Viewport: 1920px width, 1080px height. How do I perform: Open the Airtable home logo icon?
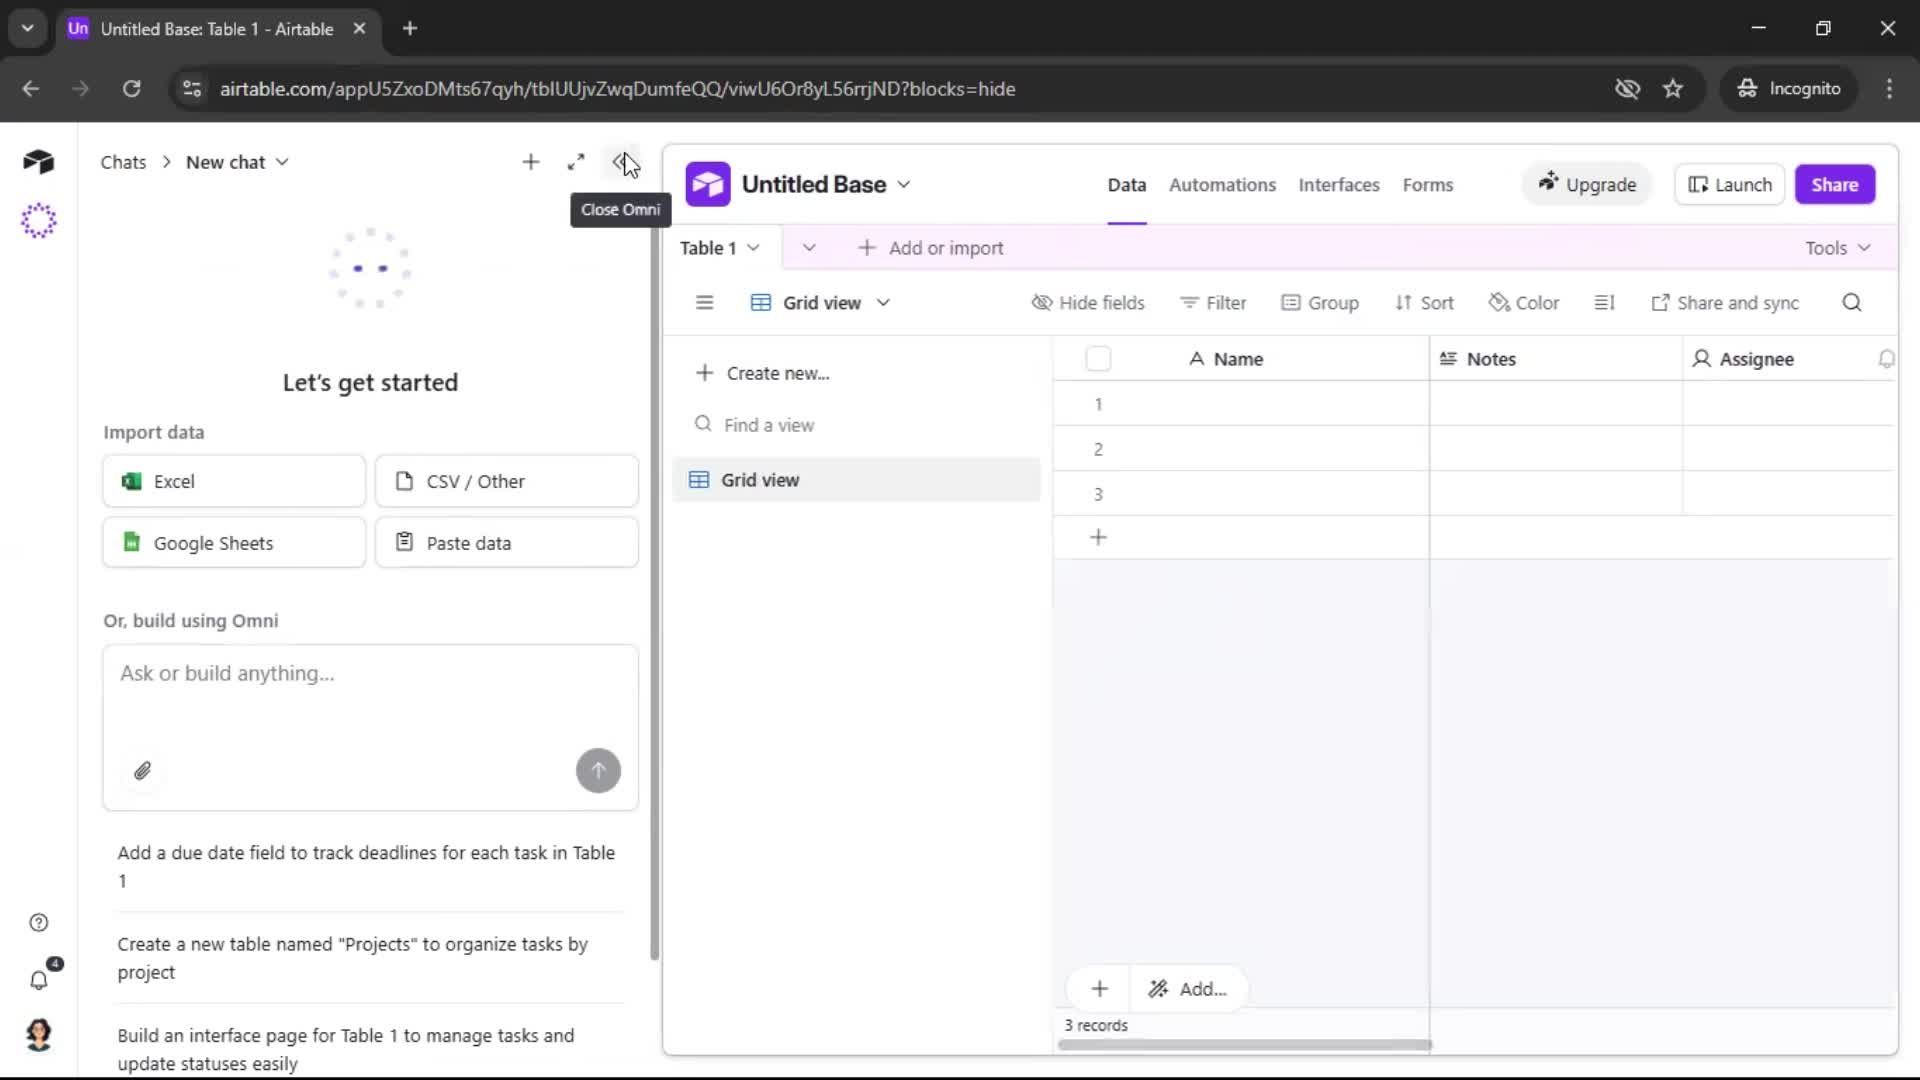click(38, 162)
